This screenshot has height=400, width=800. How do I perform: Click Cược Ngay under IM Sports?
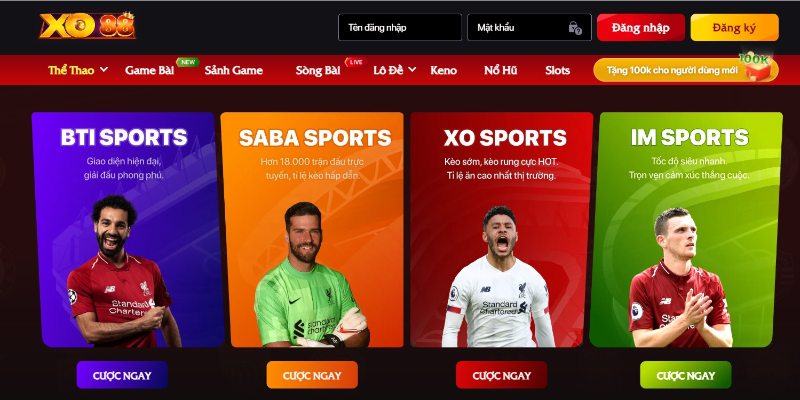click(x=686, y=376)
